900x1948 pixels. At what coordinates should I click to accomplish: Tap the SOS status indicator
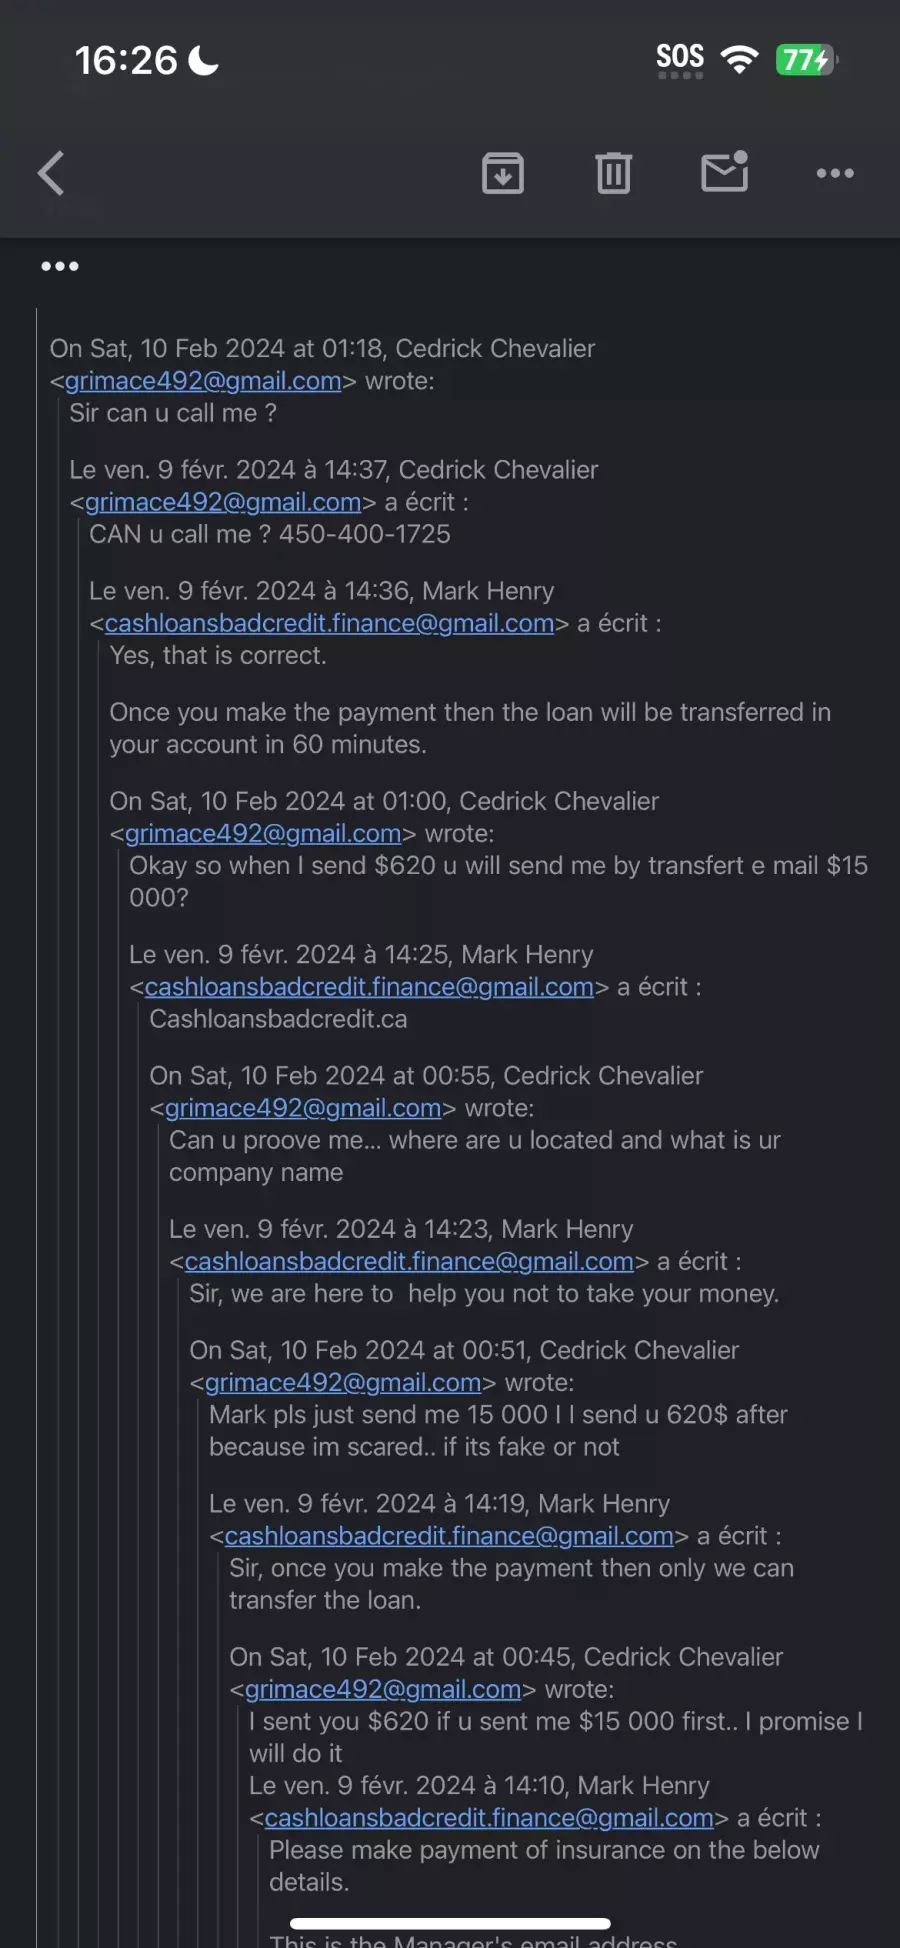tap(680, 60)
